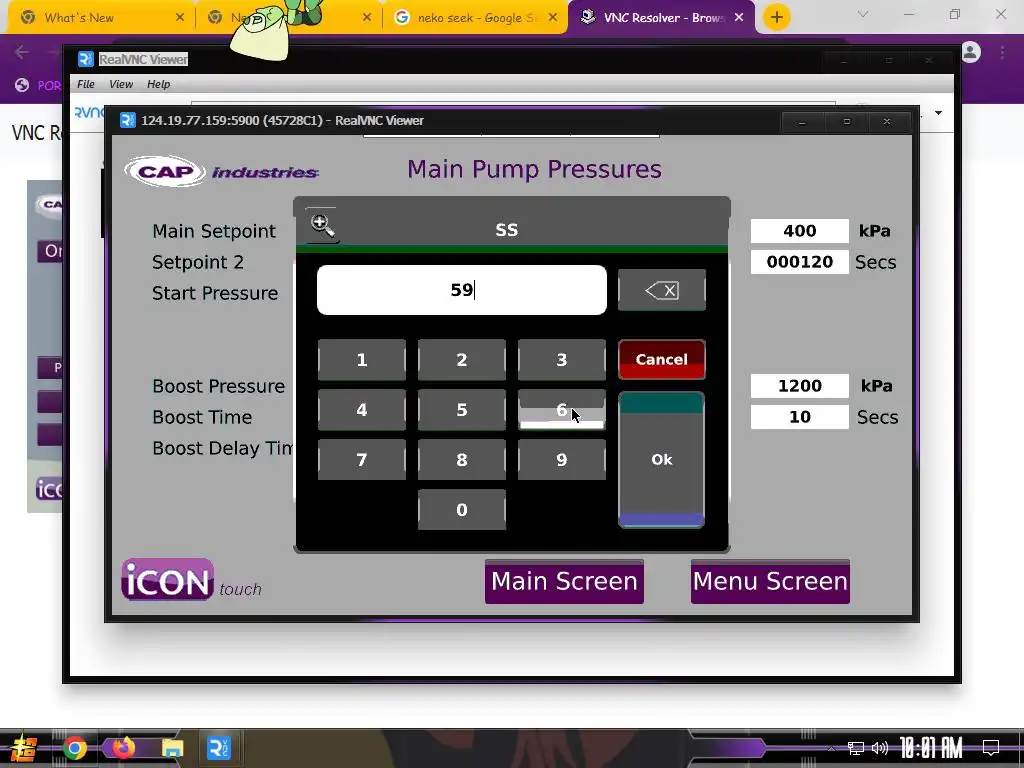
Task: Select keypad digit 8
Action: click(462, 460)
